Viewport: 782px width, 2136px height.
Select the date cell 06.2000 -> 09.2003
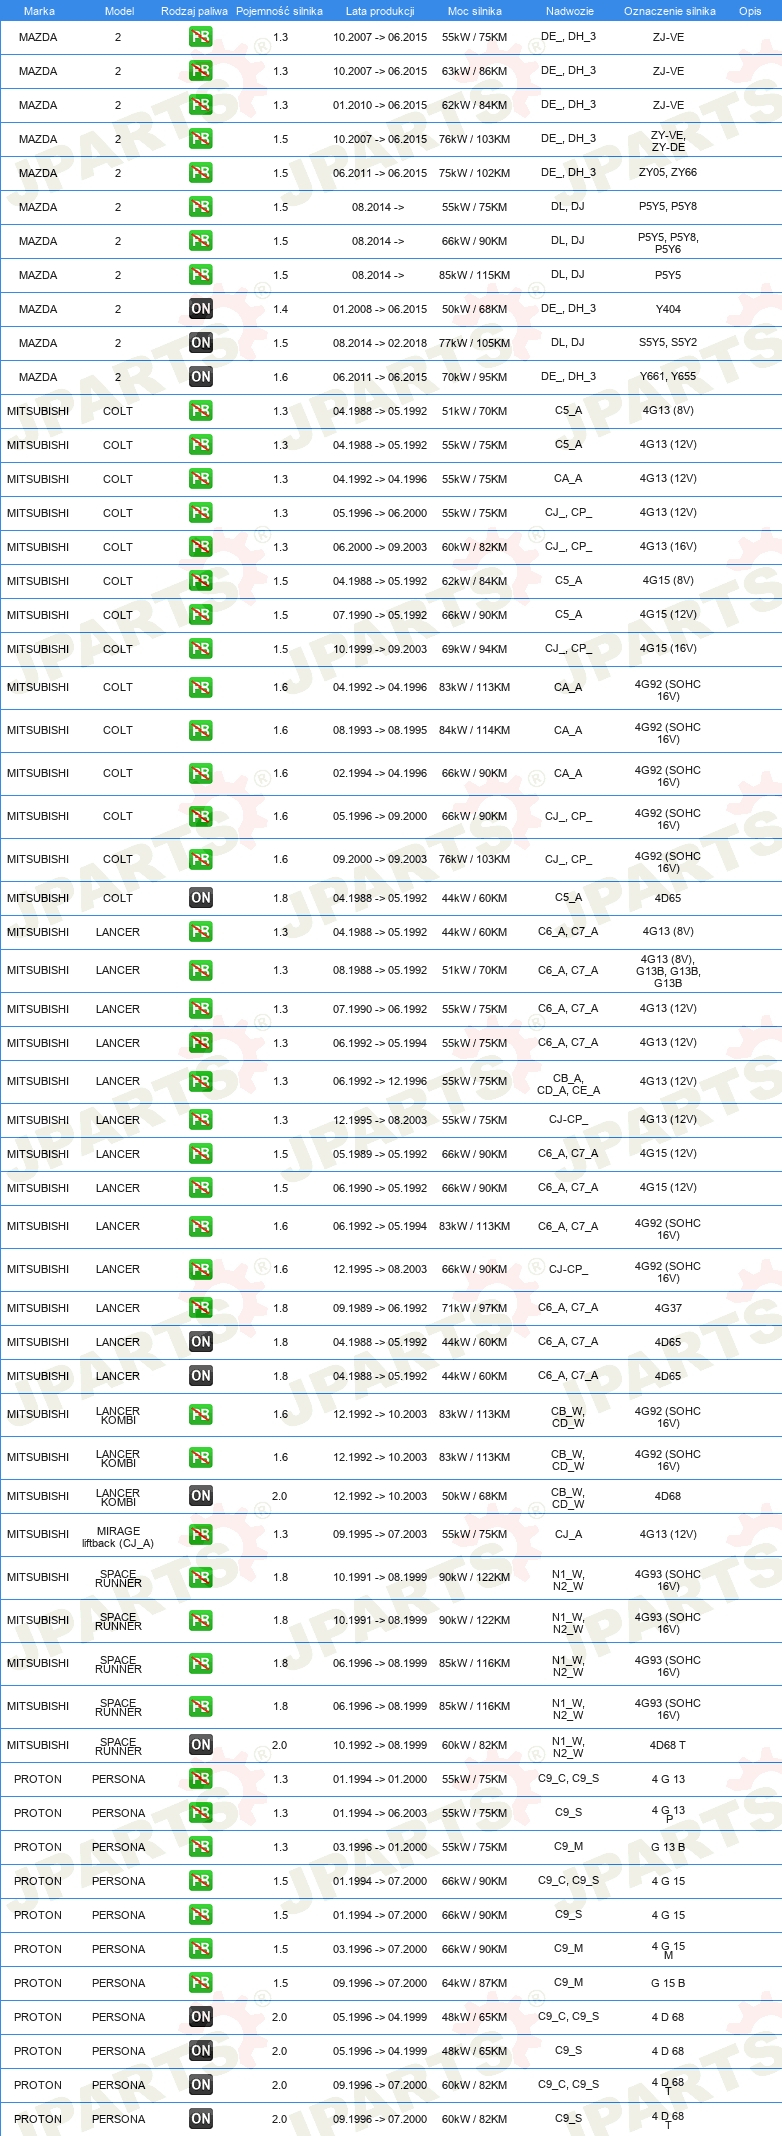click(380, 547)
